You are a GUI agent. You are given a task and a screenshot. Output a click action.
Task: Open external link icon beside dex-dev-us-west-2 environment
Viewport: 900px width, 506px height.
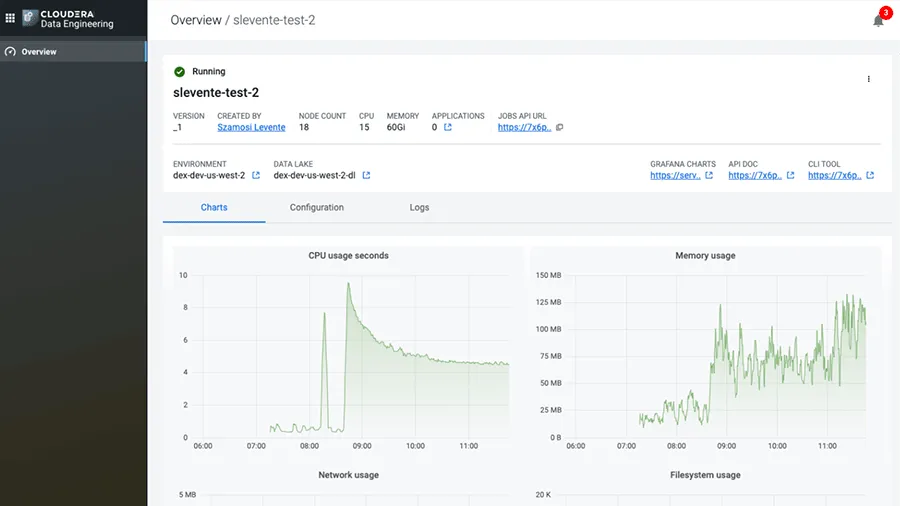coord(256,176)
